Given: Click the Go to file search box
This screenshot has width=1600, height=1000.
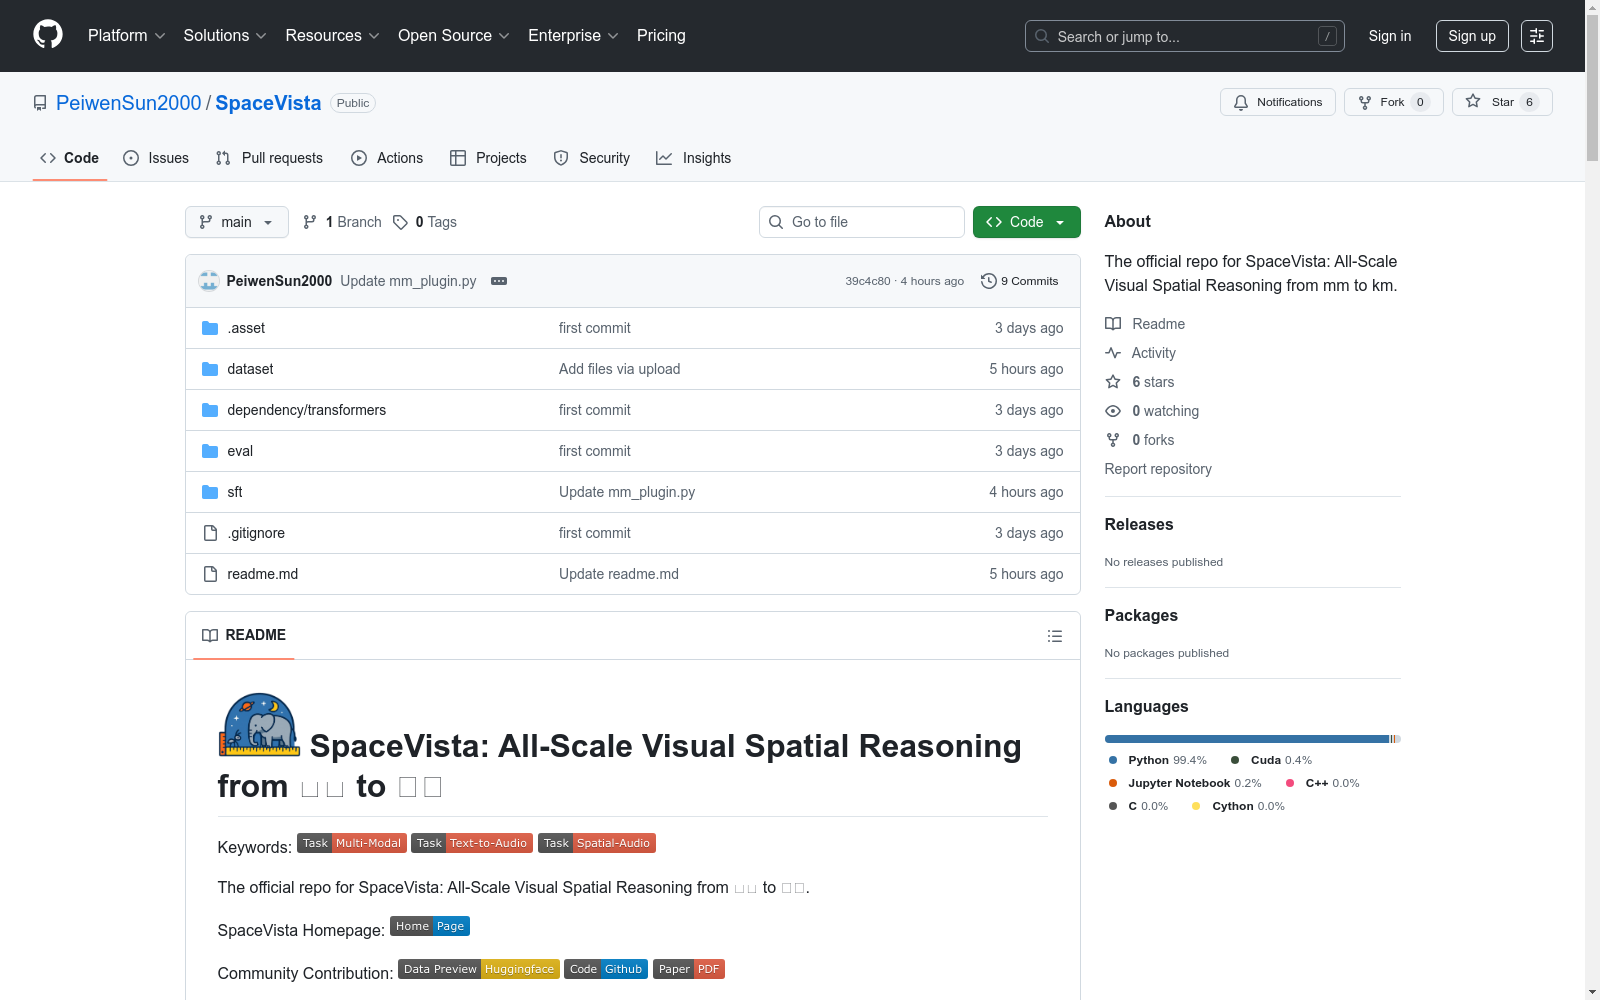Looking at the screenshot, I should click(862, 222).
